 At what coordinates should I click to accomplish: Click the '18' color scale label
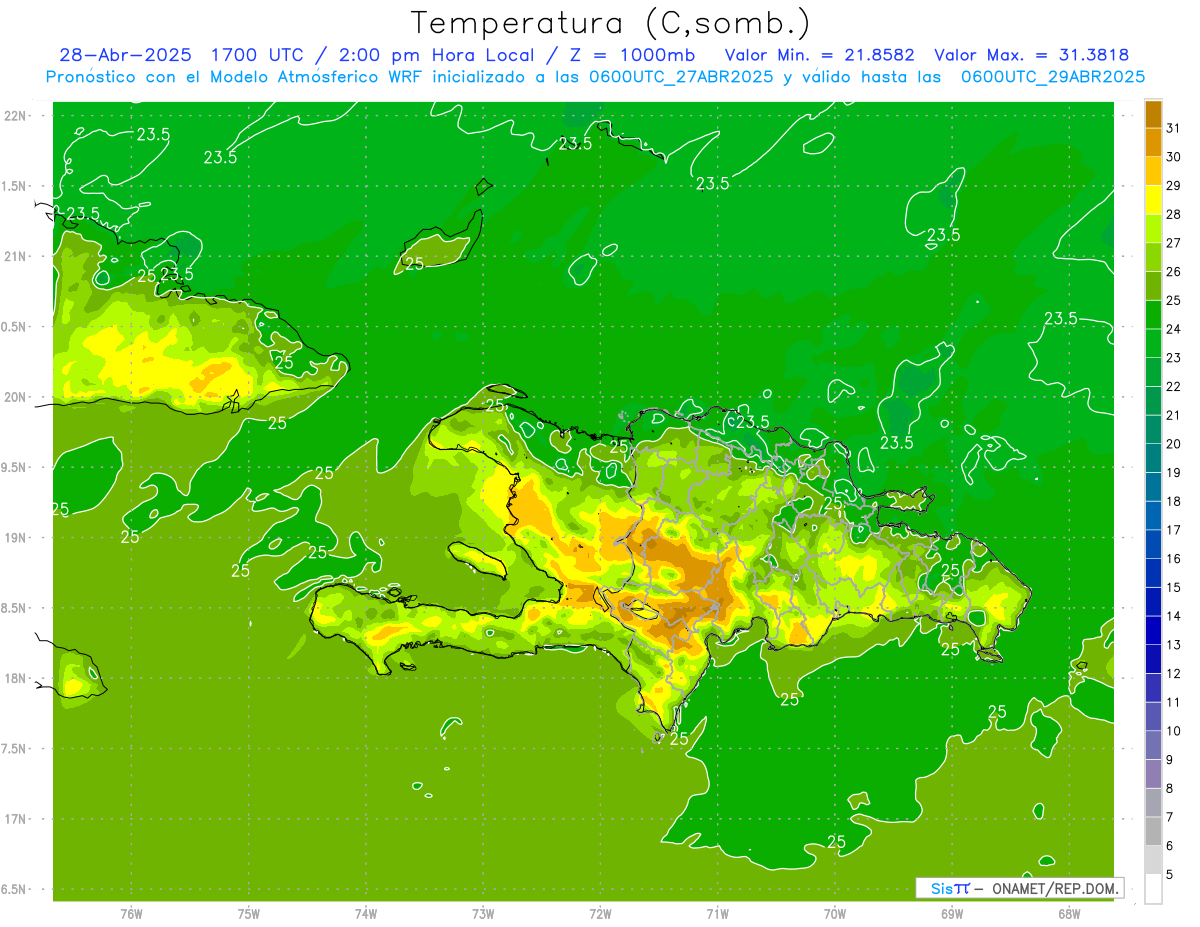pos(1174,501)
